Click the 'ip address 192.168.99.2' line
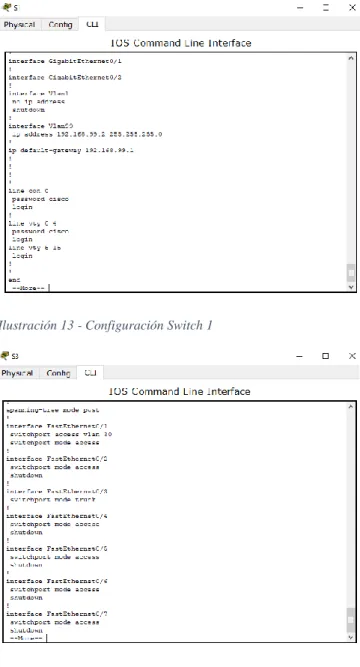Viewport: 360px width, 667px height. (x=87, y=134)
